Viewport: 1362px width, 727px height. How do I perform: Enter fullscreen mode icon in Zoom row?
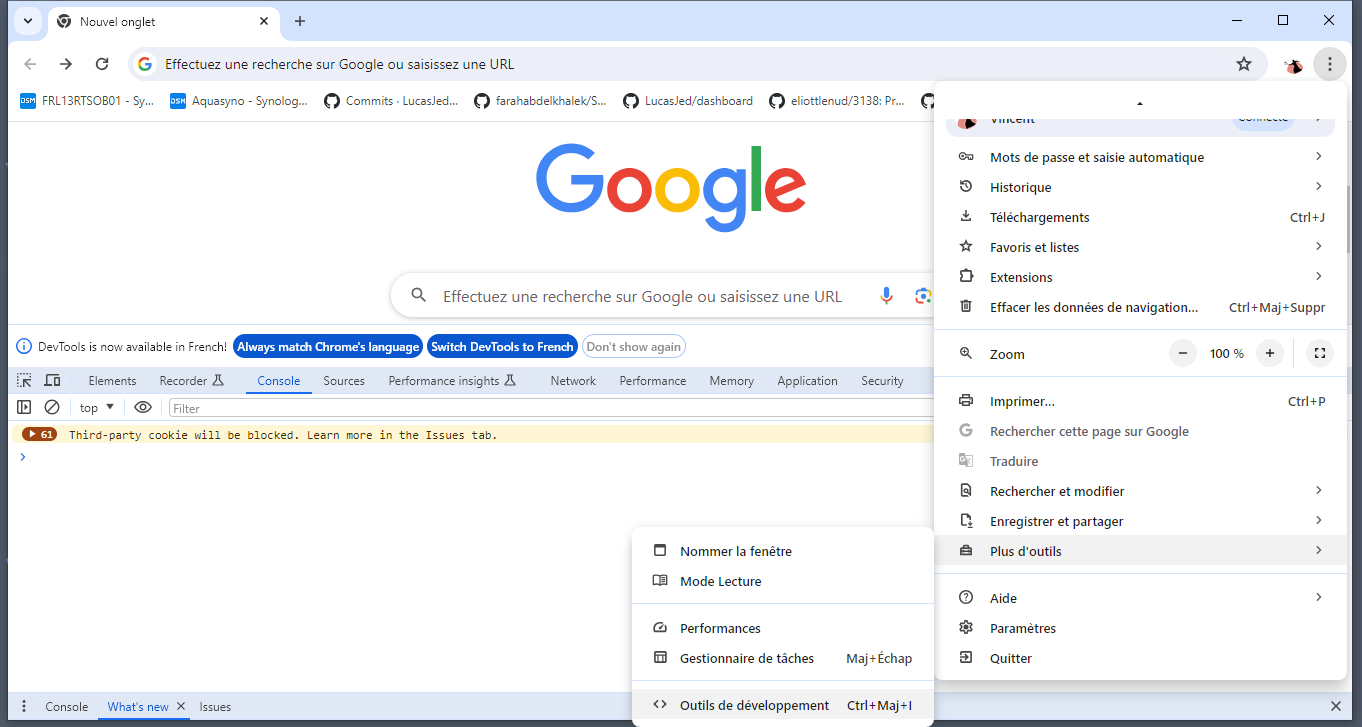[x=1320, y=353]
